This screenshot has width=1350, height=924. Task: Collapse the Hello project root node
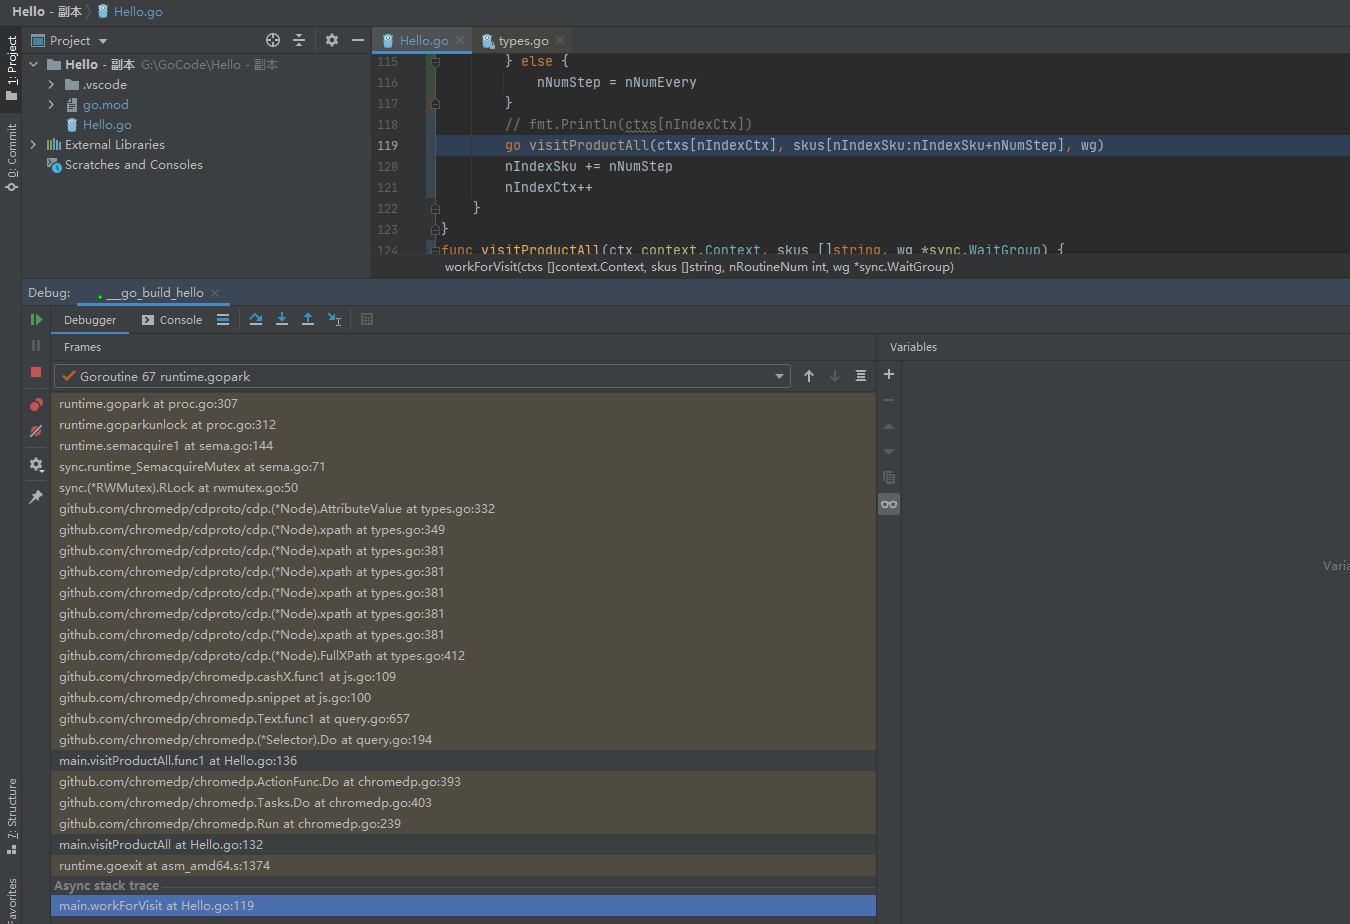33,65
